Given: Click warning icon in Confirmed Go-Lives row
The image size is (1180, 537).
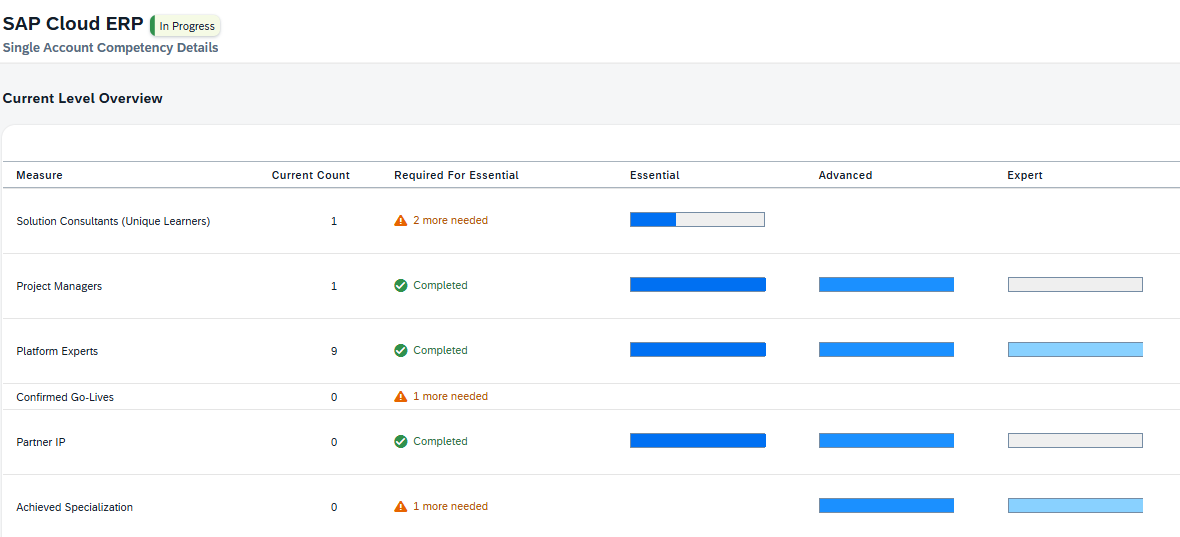Looking at the screenshot, I should 401,397.
